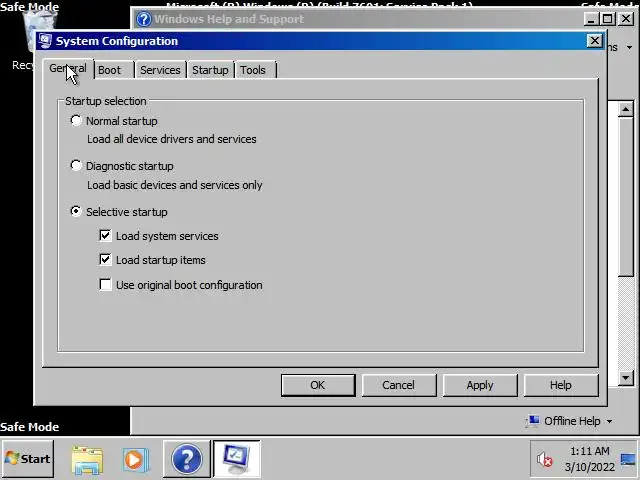Screen dimensions: 640x480
Task: Select Selective startup radio button
Action: [x=76, y=211]
